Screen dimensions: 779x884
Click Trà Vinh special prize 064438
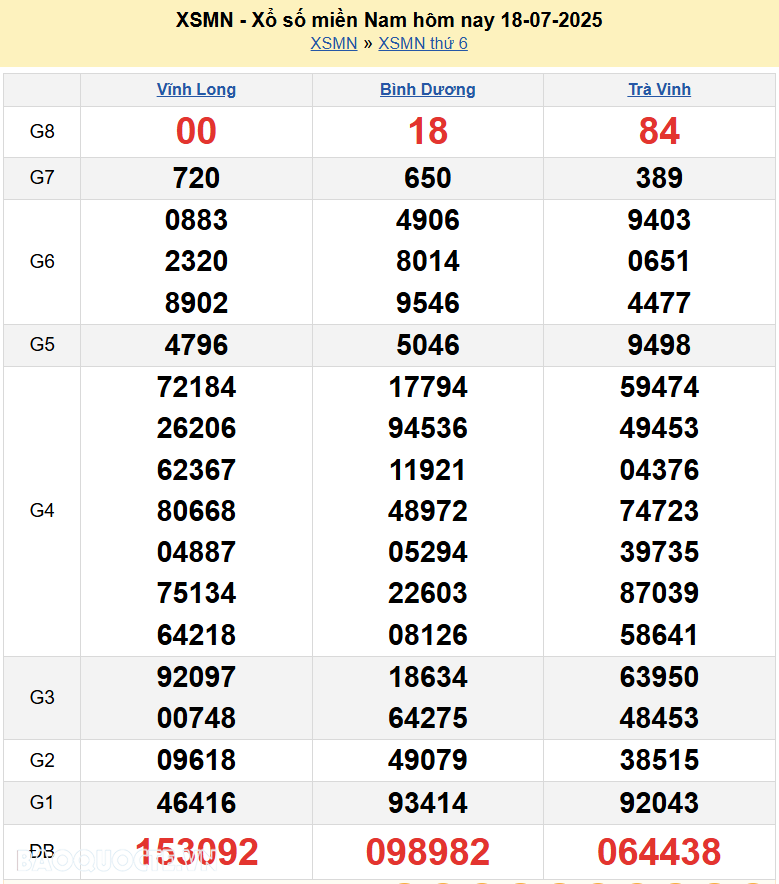pos(659,852)
